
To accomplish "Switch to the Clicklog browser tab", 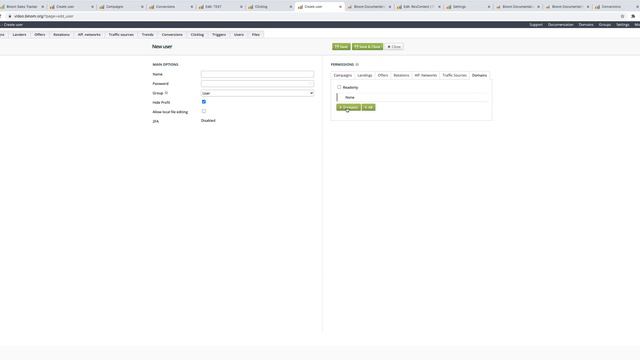I will [x=270, y=7].
